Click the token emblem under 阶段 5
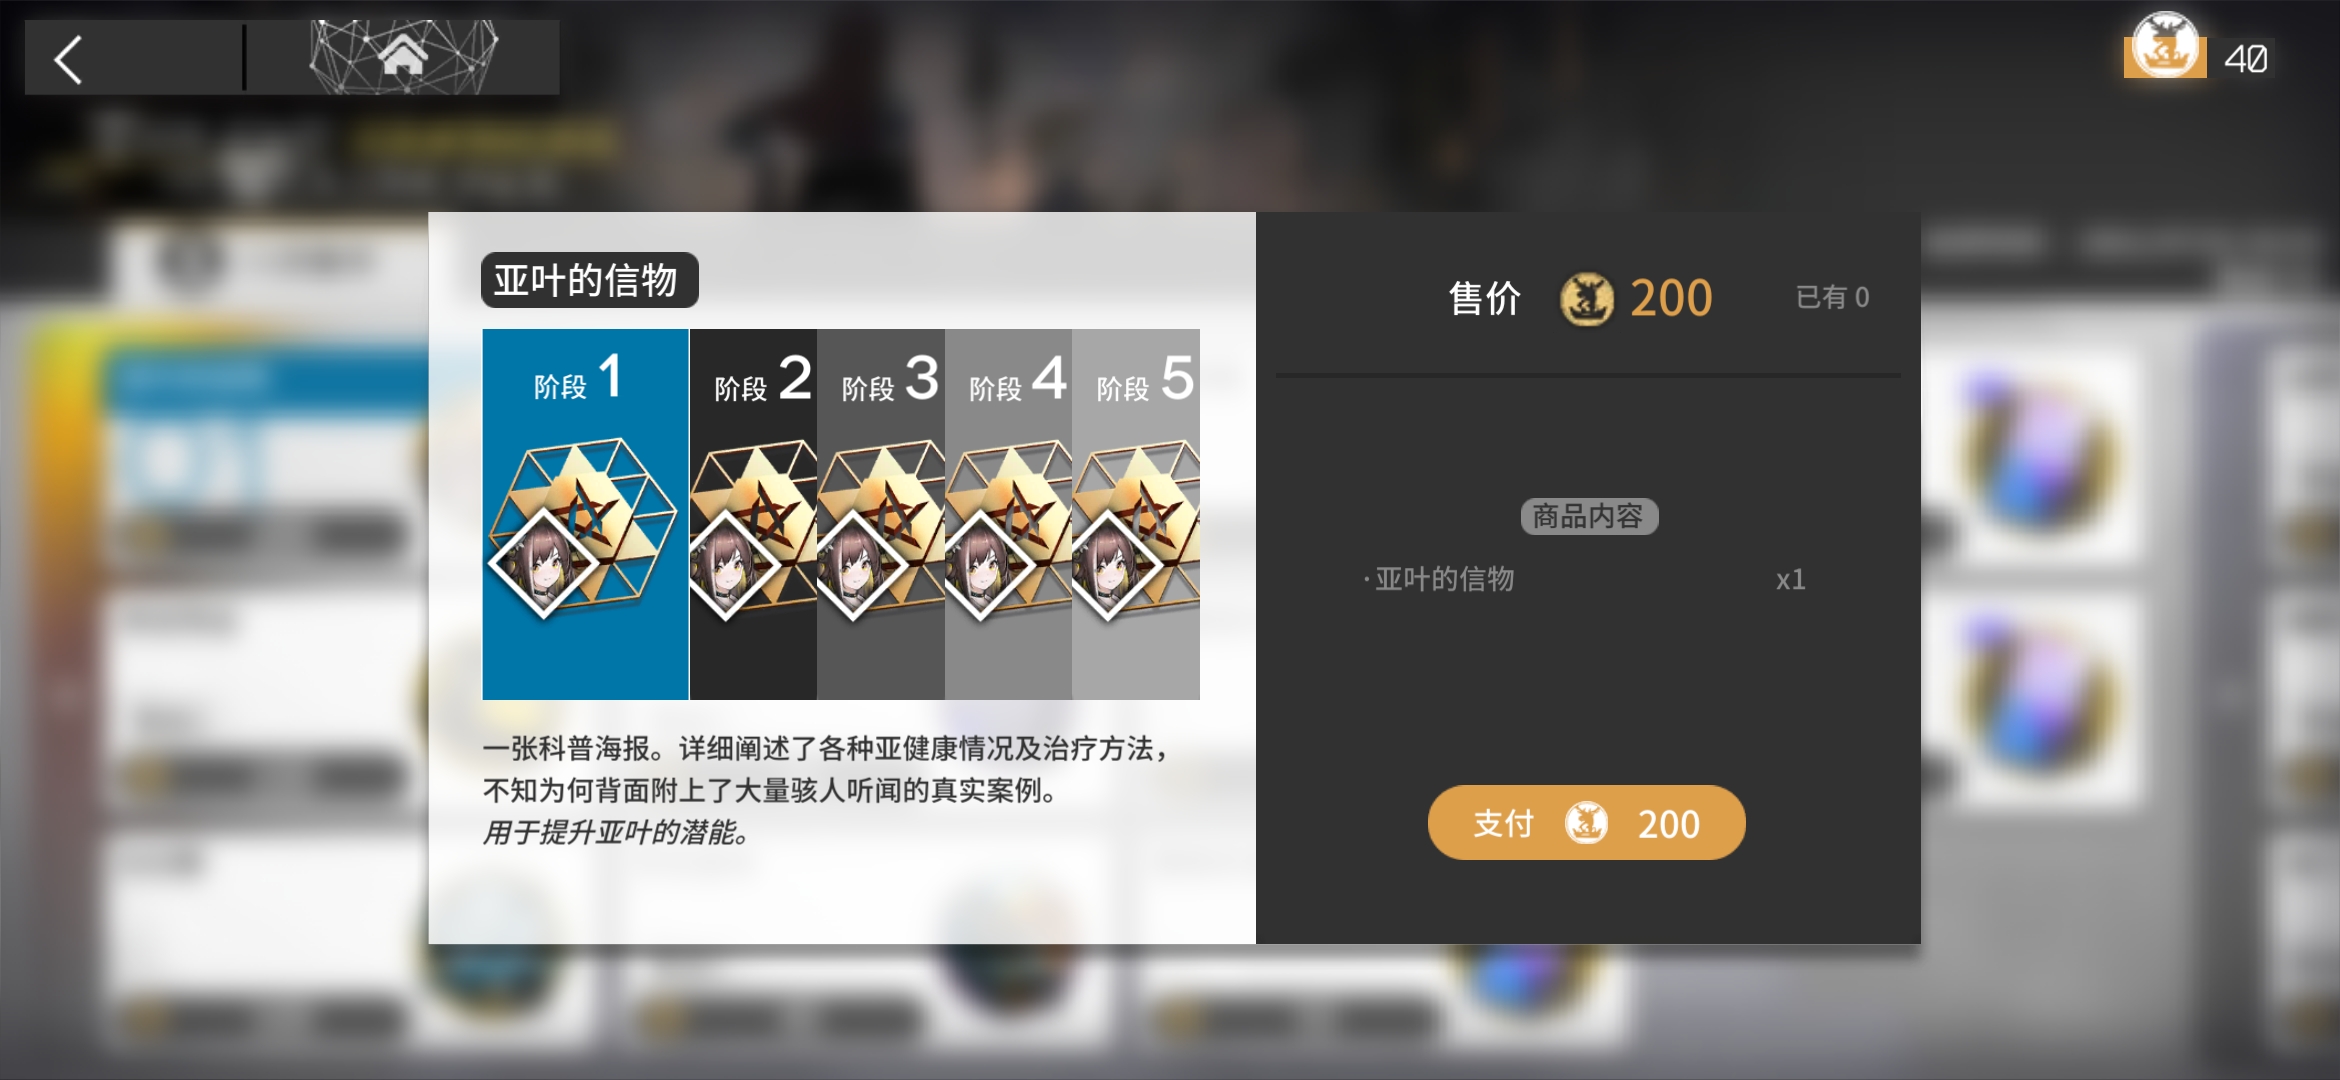Screen dimensions: 2340x1080 tap(1136, 529)
